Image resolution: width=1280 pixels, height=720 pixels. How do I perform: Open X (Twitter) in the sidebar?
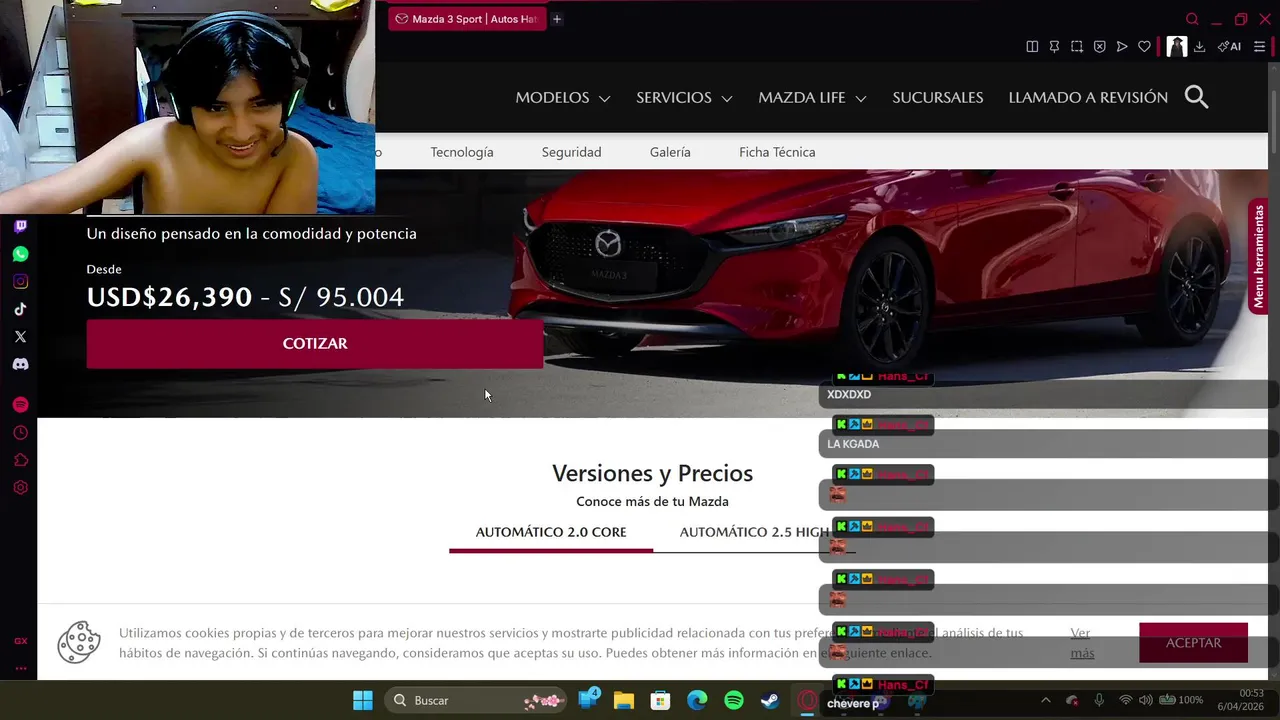pyautogui.click(x=20, y=337)
